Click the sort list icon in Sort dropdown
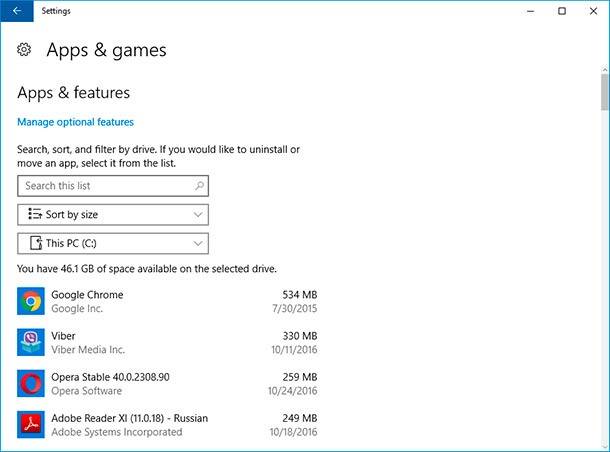The image size is (610, 452). pos(35,214)
